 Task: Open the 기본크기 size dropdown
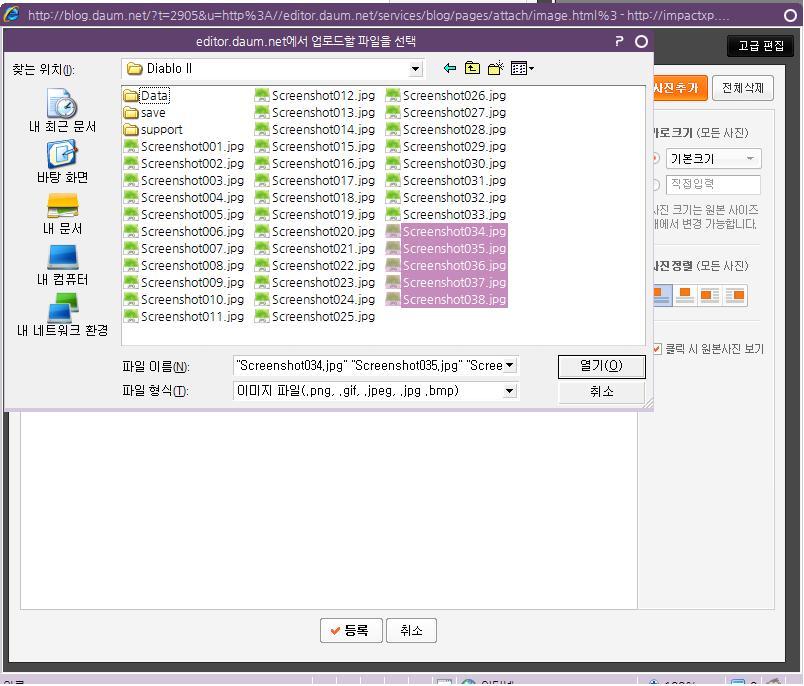(713, 159)
